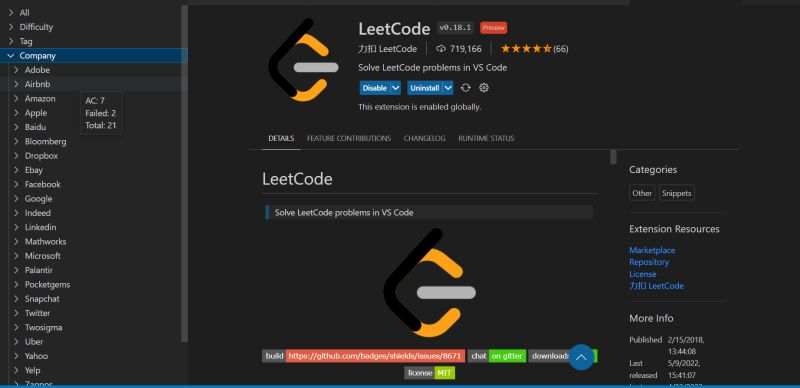Image resolution: width=800 pixels, height=388 pixels.
Task: Click the v0.18.1 version label
Action: click(x=455, y=28)
